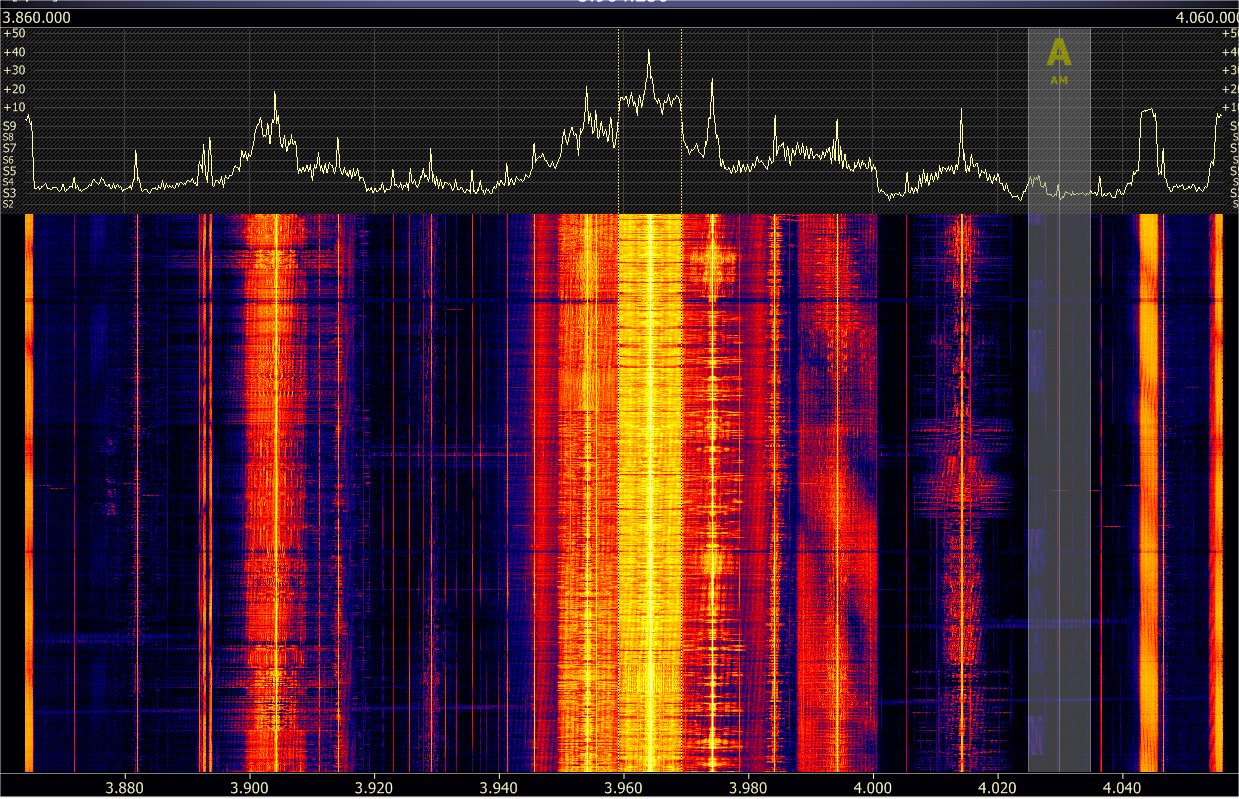This screenshot has width=1239, height=799.
Task: Tune to the 4.040 axis label
Action: click(x=1123, y=786)
